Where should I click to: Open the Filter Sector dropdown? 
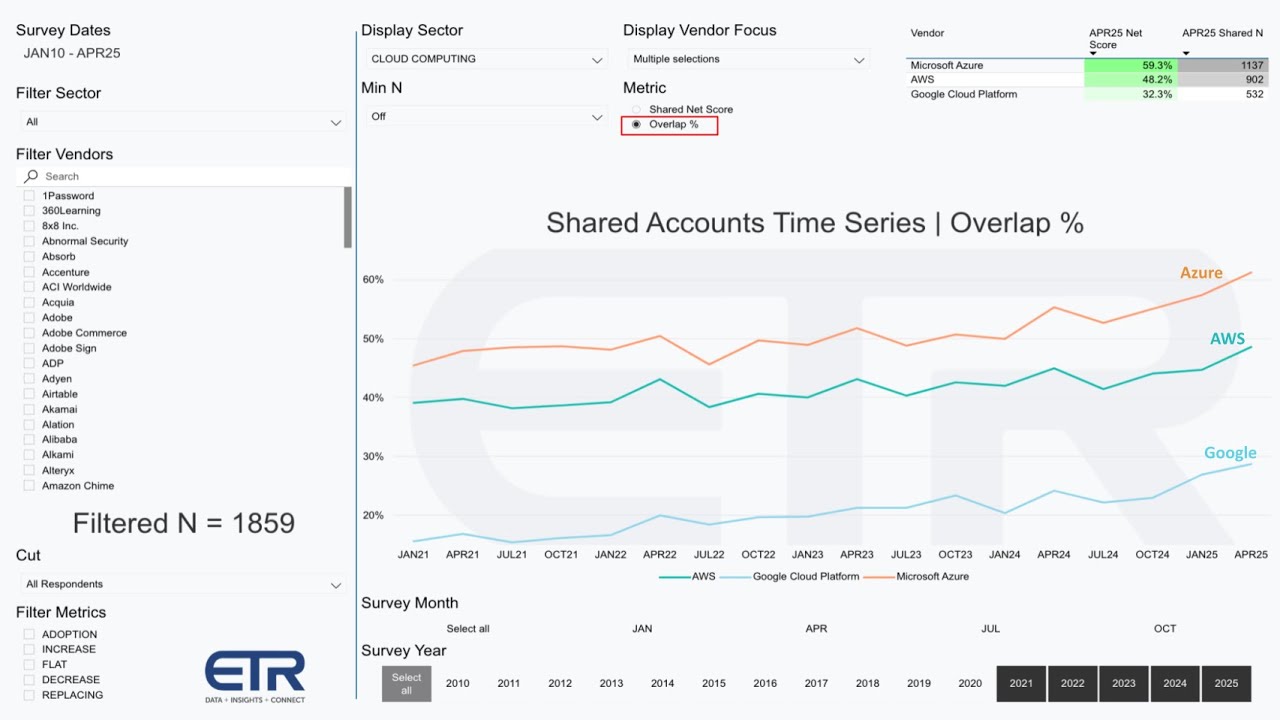click(x=184, y=122)
